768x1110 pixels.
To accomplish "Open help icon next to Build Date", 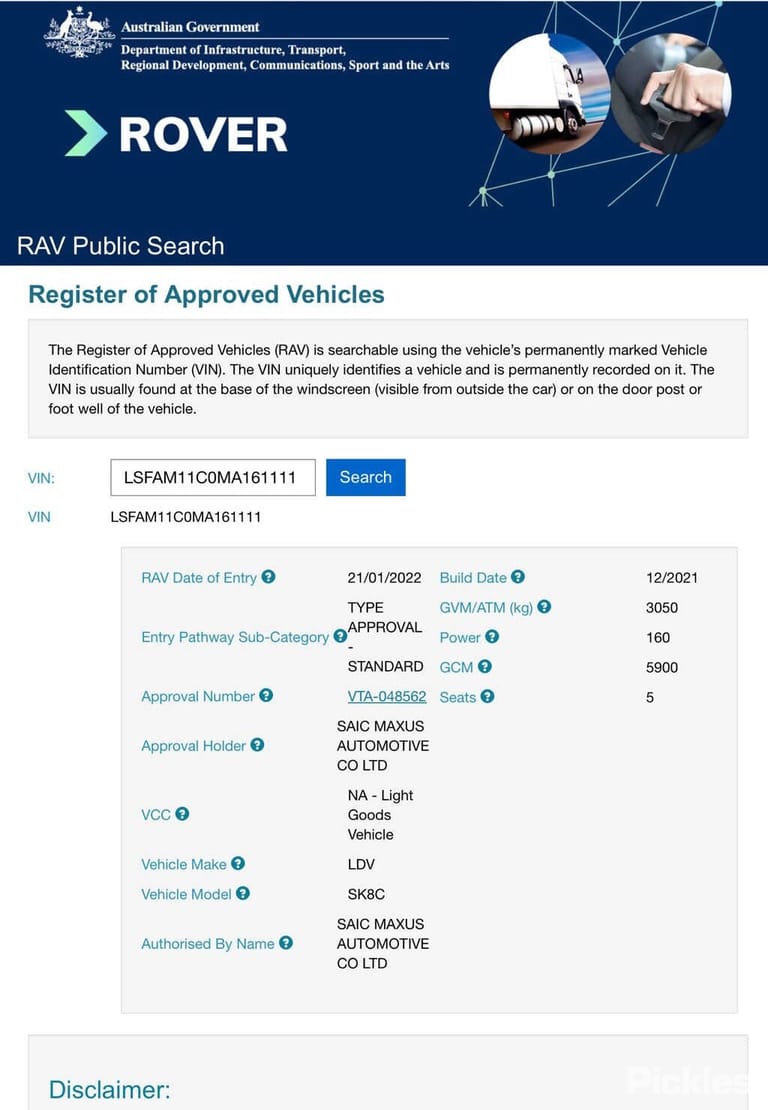I will pos(518,577).
